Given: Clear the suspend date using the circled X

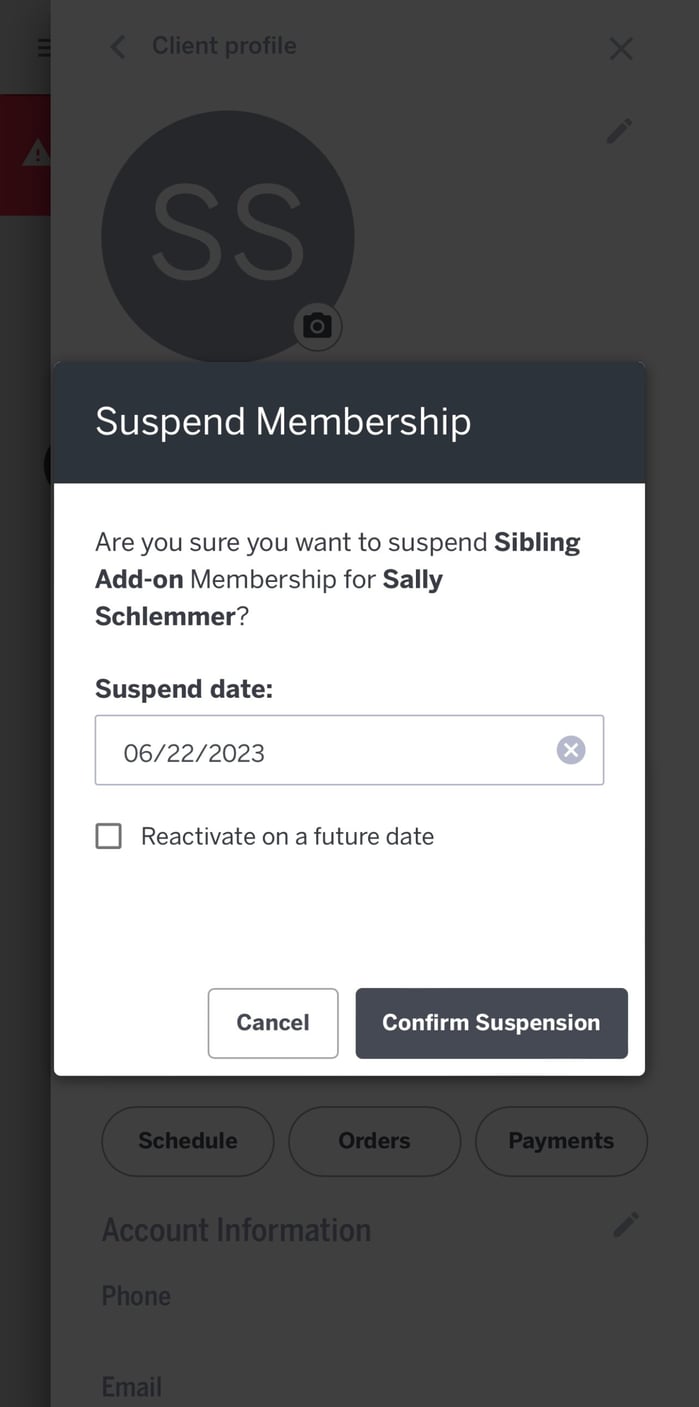Looking at the screenshot, I should [570, 750].
